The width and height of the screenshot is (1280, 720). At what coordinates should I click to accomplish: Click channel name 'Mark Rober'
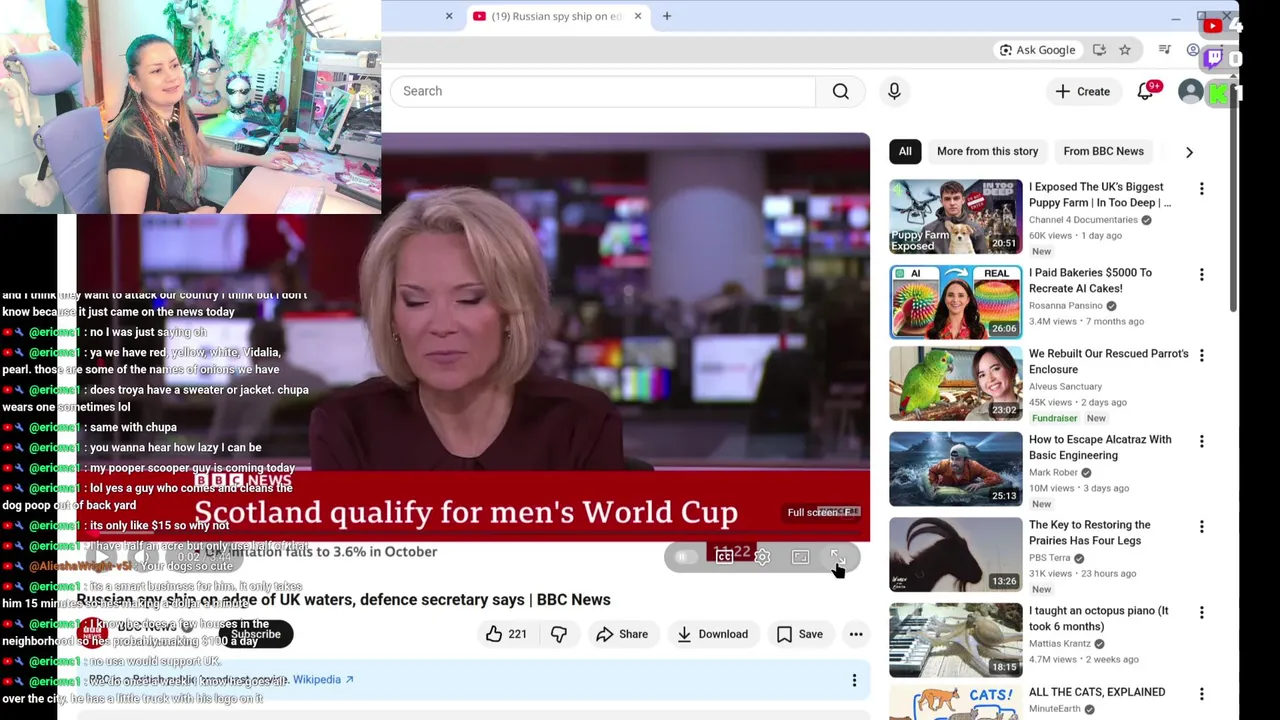coord(1054,473)
